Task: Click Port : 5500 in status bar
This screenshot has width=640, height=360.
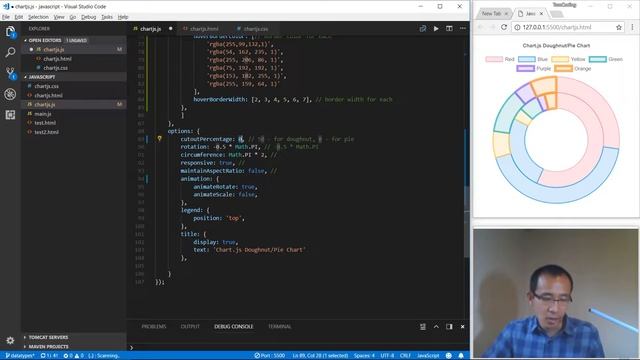Action: coord(270,356)
